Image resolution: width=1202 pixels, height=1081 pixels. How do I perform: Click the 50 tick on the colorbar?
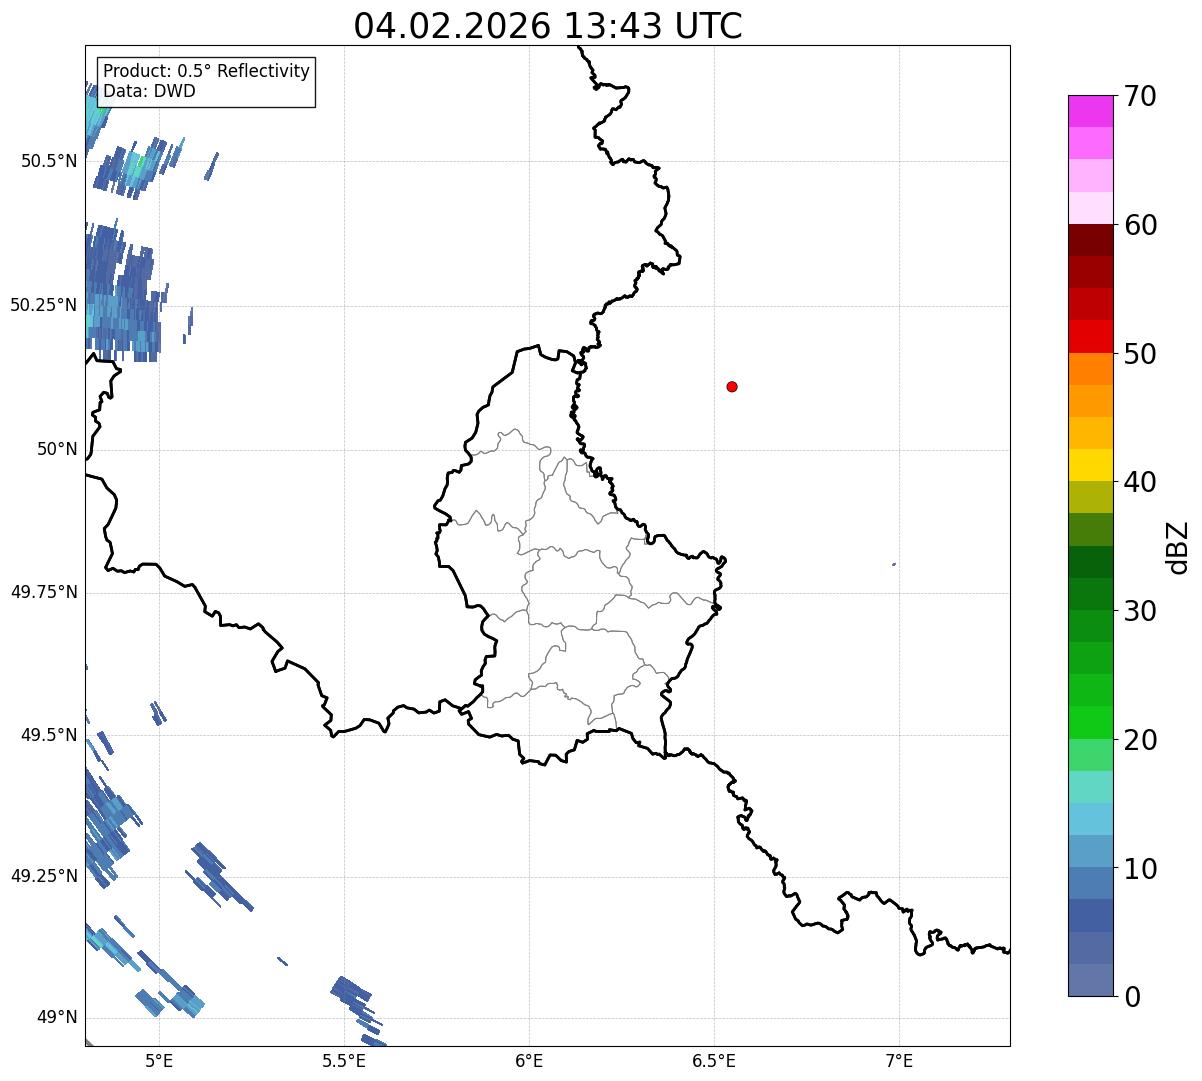tap(1140, 354)
